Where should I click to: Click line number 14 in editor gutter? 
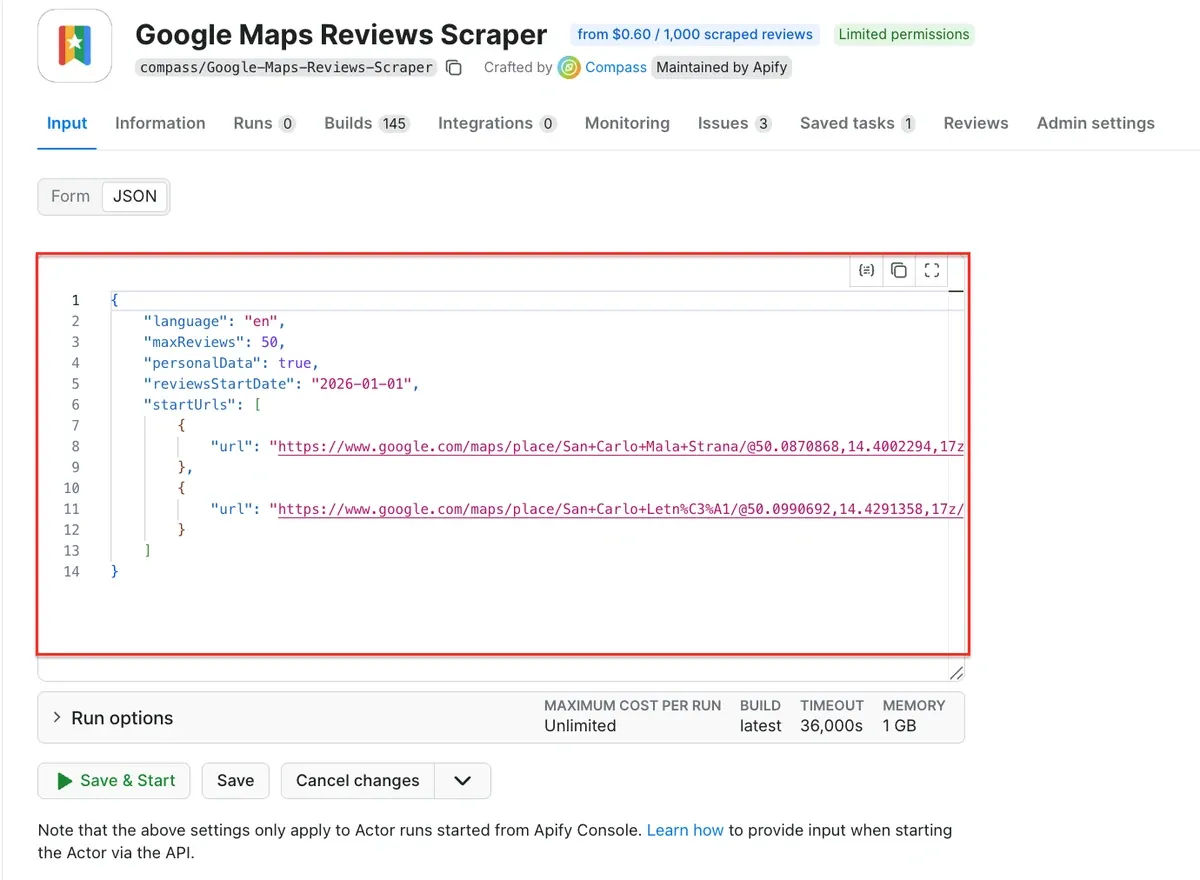(71, 572)
